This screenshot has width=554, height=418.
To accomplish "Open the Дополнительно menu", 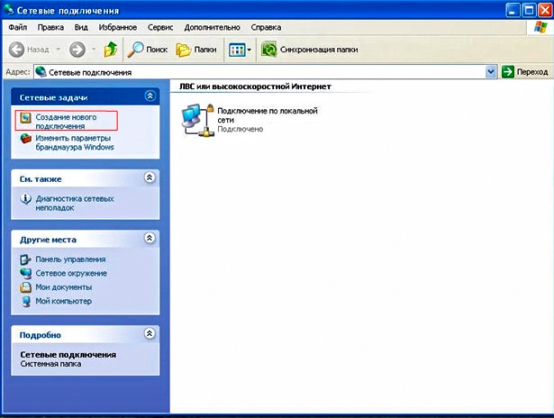I will pyautogui.click(x=212, y=27).
